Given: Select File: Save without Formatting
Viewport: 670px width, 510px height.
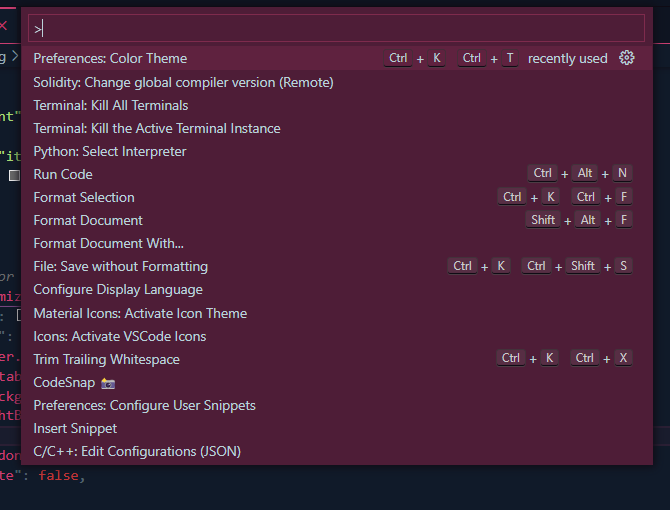Looking at the screenshot, I should click(336, 267).
